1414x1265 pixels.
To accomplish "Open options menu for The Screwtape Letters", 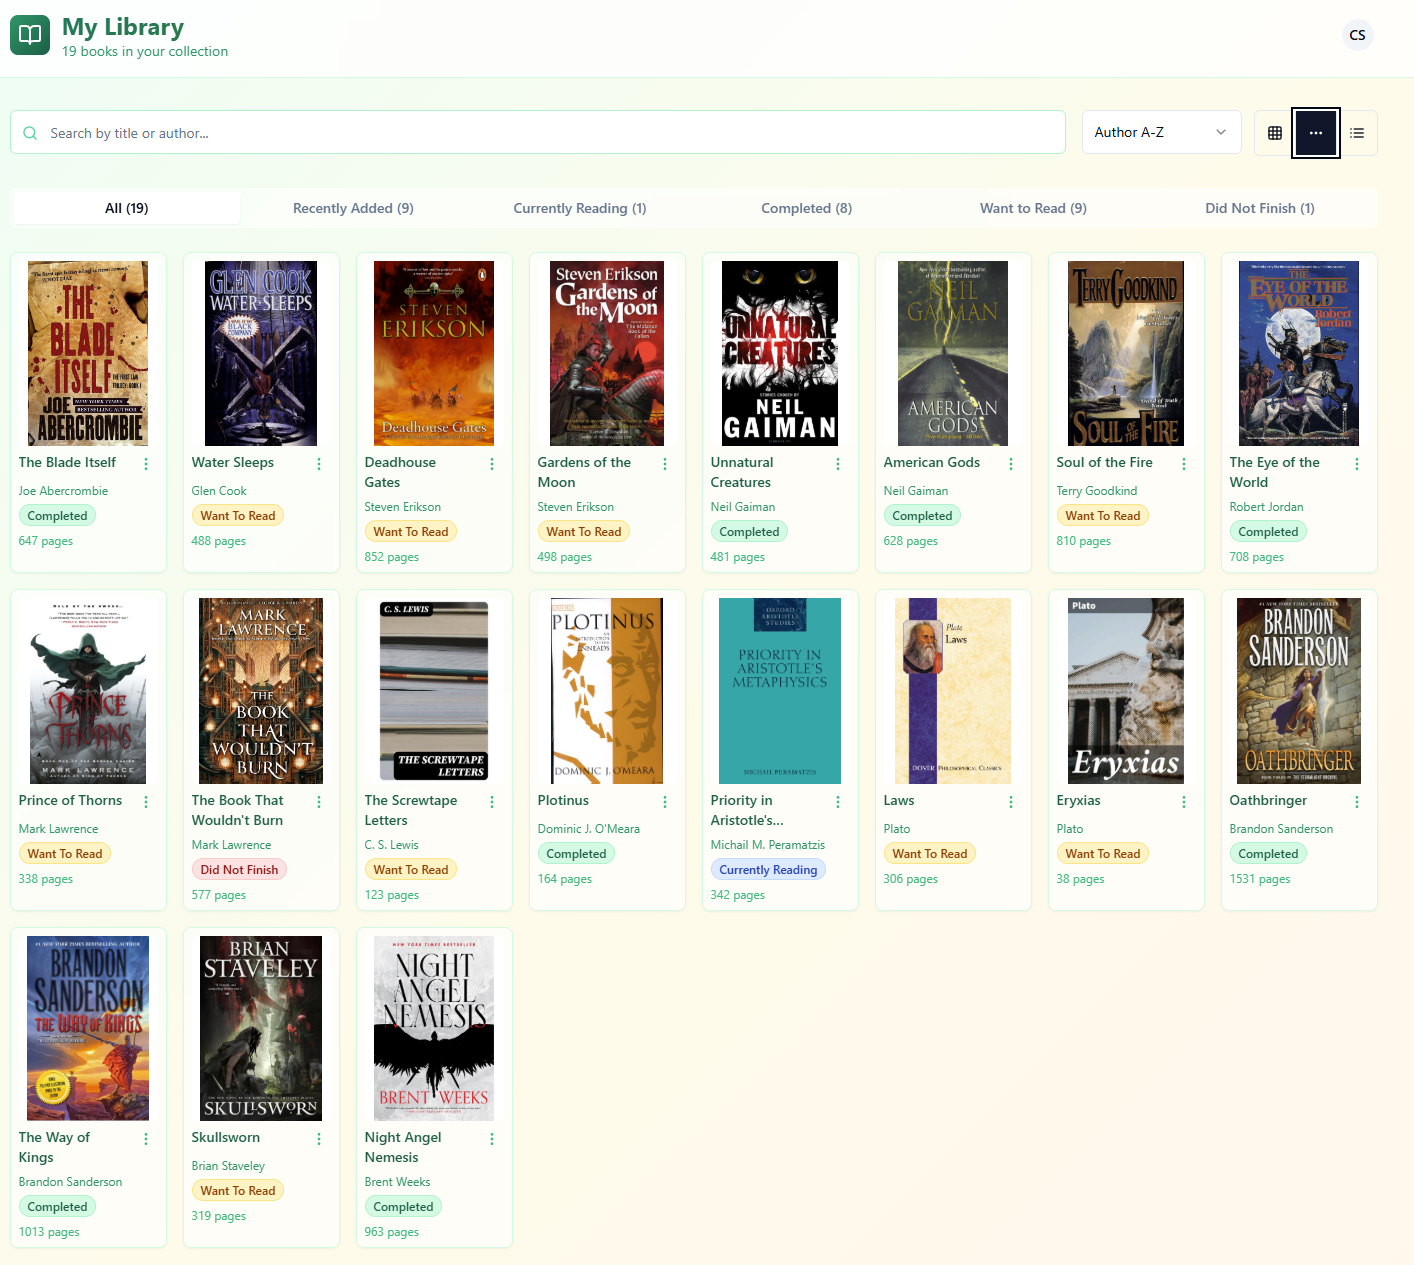I will [x=492, y=802].
